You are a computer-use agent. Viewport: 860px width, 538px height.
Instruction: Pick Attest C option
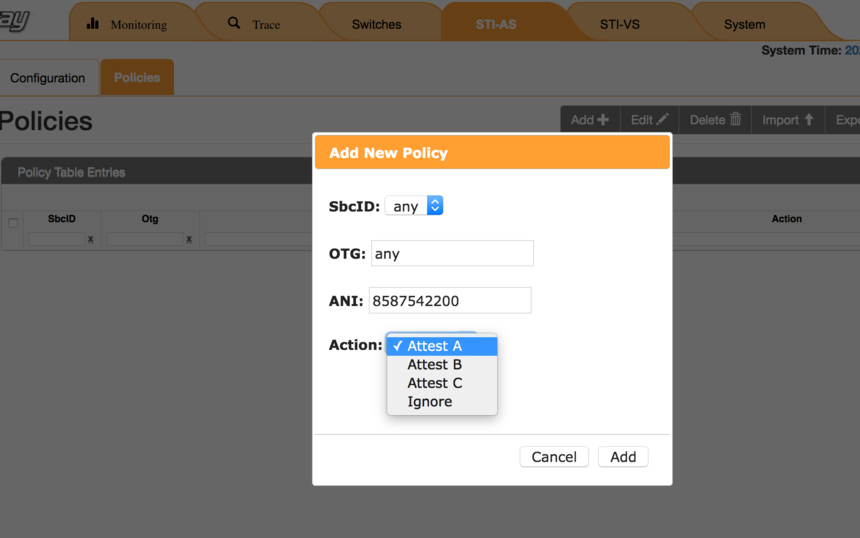[x=434, y=383]
